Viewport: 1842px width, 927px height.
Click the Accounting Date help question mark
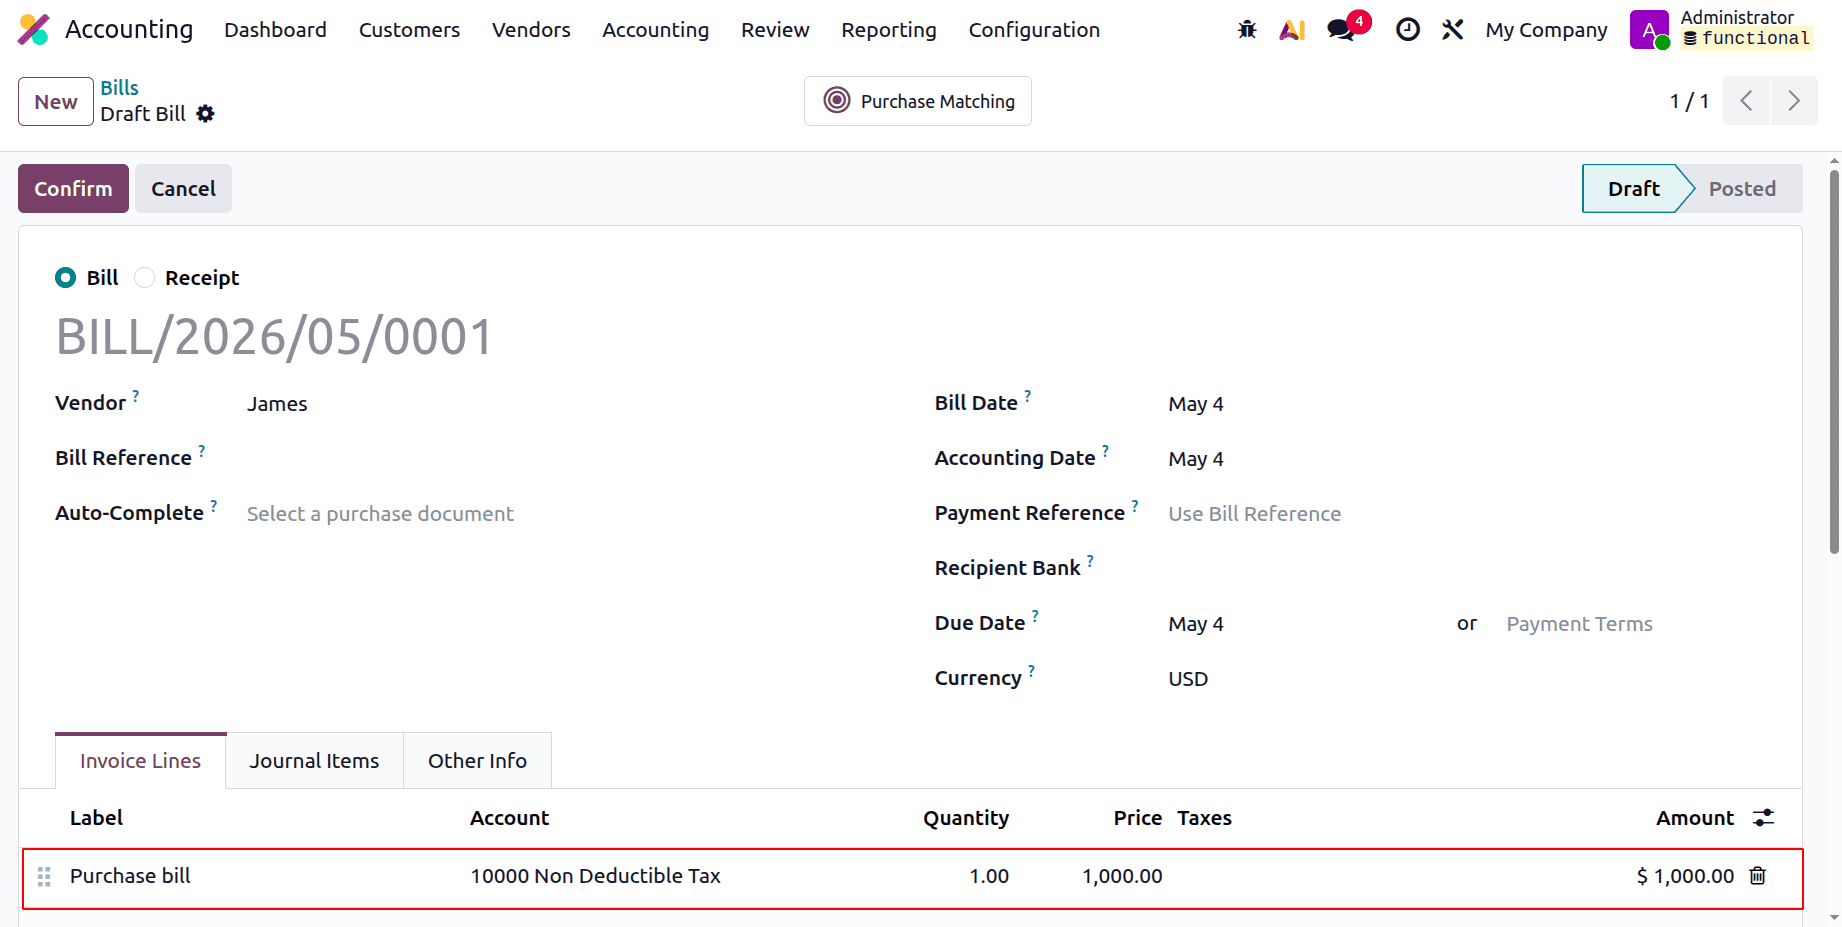(x=1106, y=451)
